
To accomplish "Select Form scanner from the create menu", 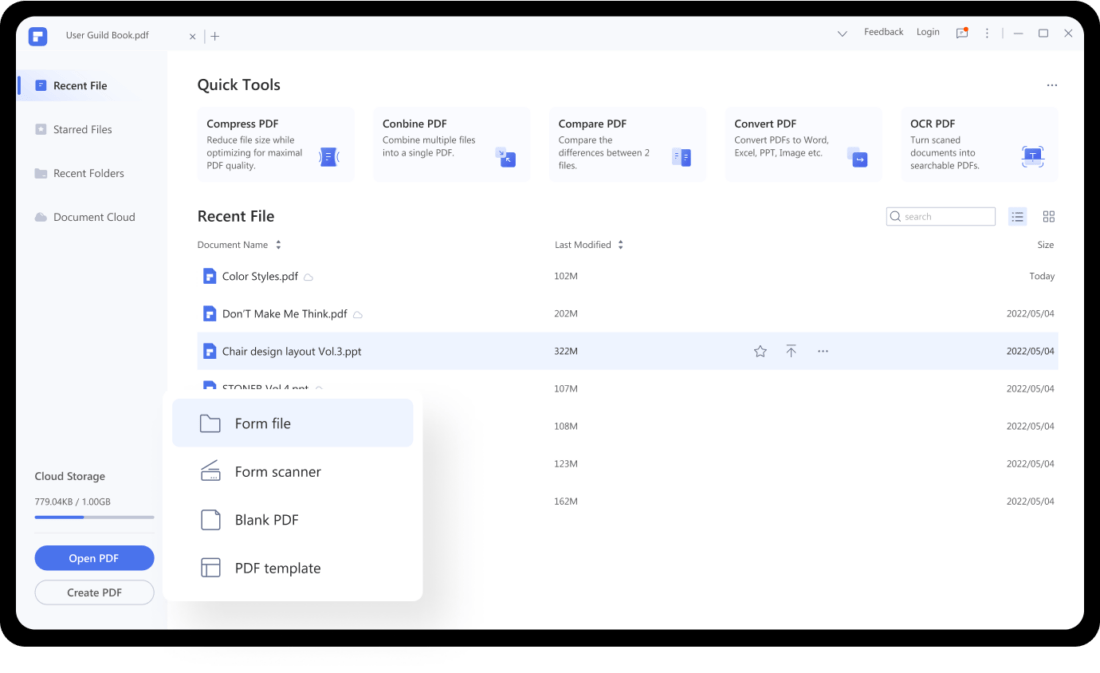I will pyautogui.click(x=277, y=472).
